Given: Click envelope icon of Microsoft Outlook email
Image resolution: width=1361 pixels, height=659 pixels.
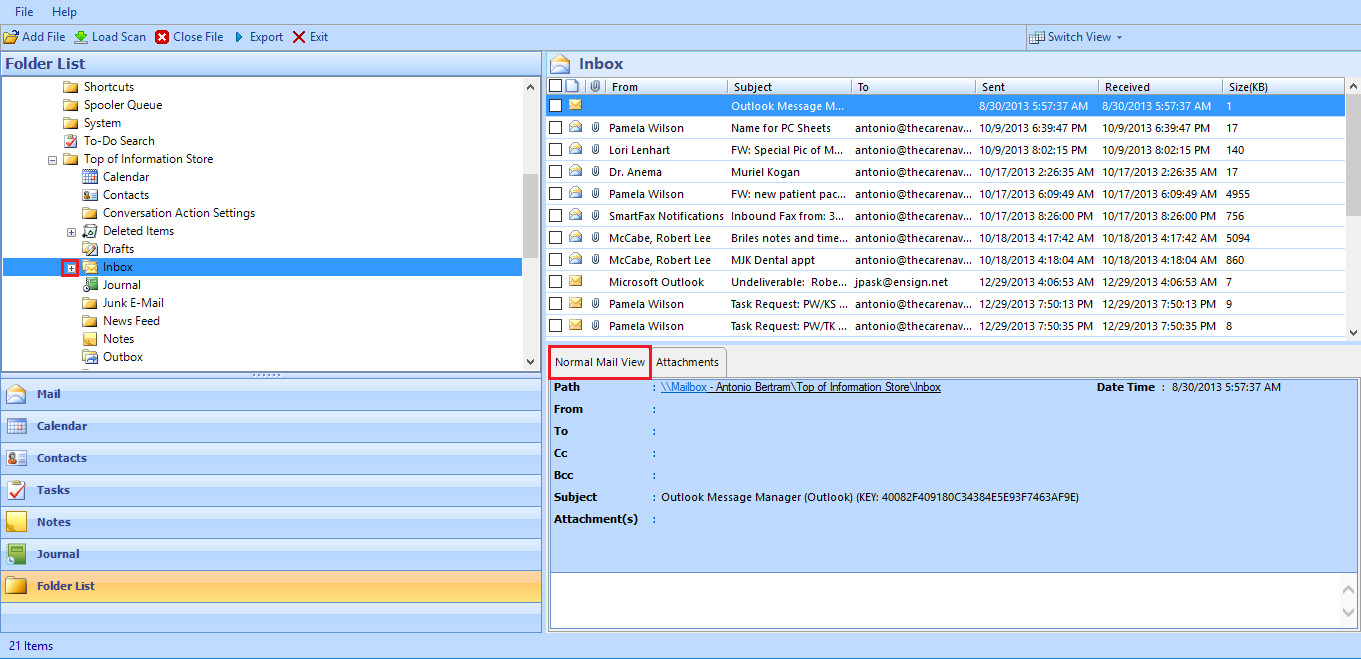Looking at the screenshot, I should click(576, 282).
